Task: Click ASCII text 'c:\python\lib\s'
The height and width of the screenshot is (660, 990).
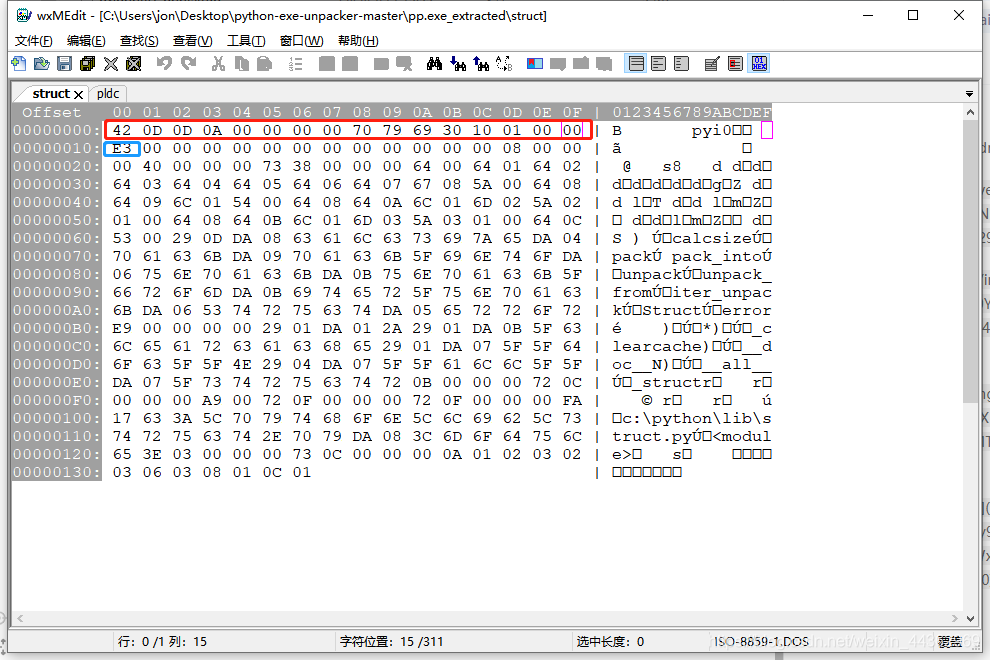Action: 696,419
